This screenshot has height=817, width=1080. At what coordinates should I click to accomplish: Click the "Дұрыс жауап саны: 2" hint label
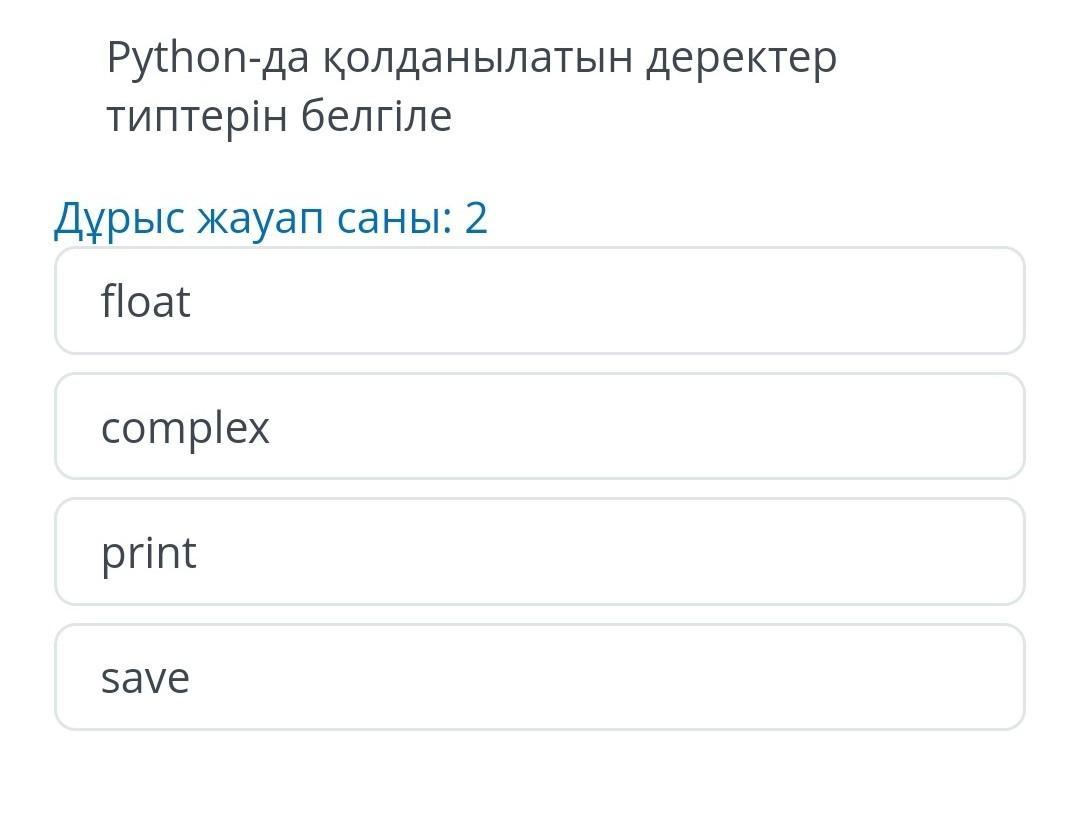tap(271, 218)
